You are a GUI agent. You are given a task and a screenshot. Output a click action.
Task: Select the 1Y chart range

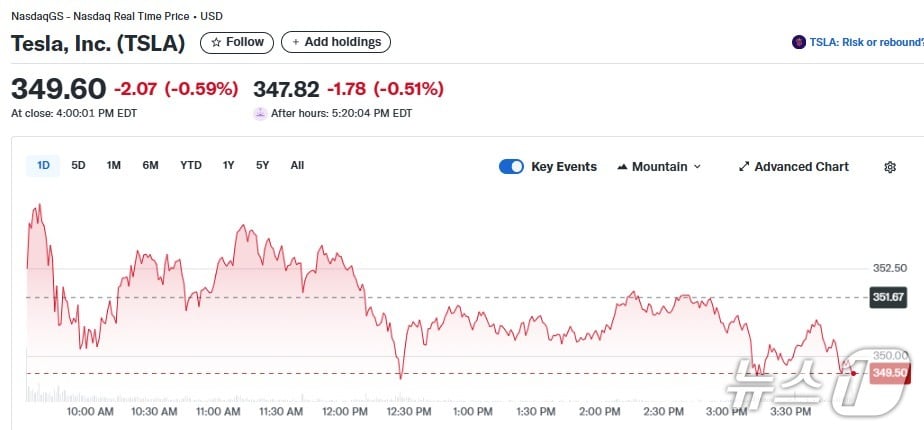coord(229,165)
